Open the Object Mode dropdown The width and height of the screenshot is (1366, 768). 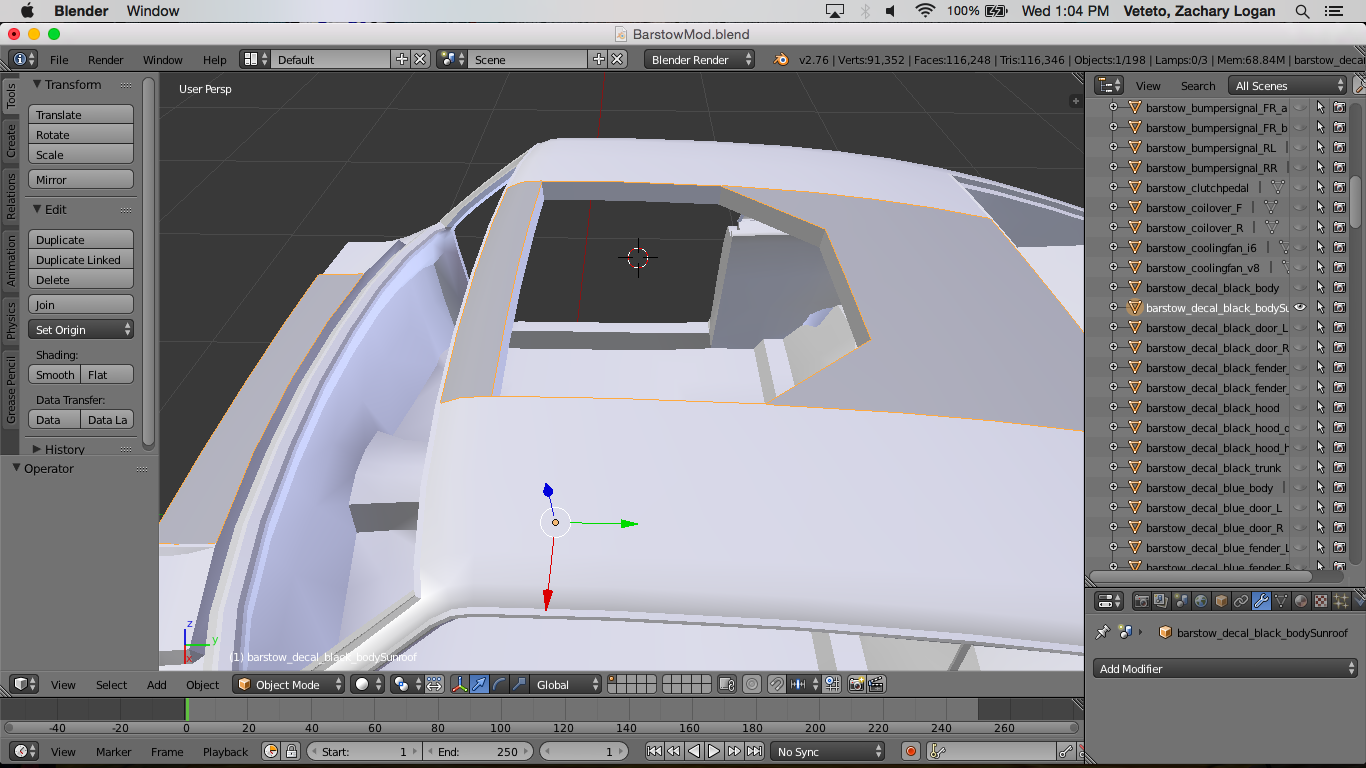pos(289,684)
